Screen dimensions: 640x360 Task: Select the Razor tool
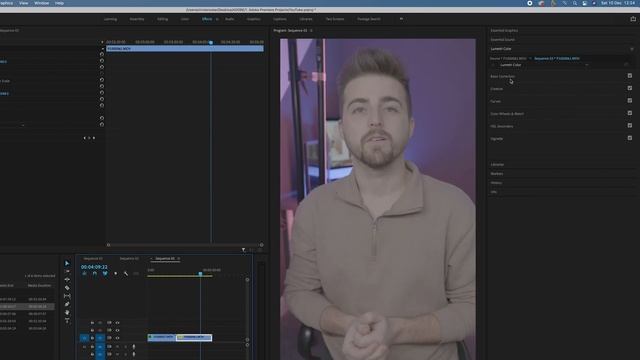click(67, 288)
